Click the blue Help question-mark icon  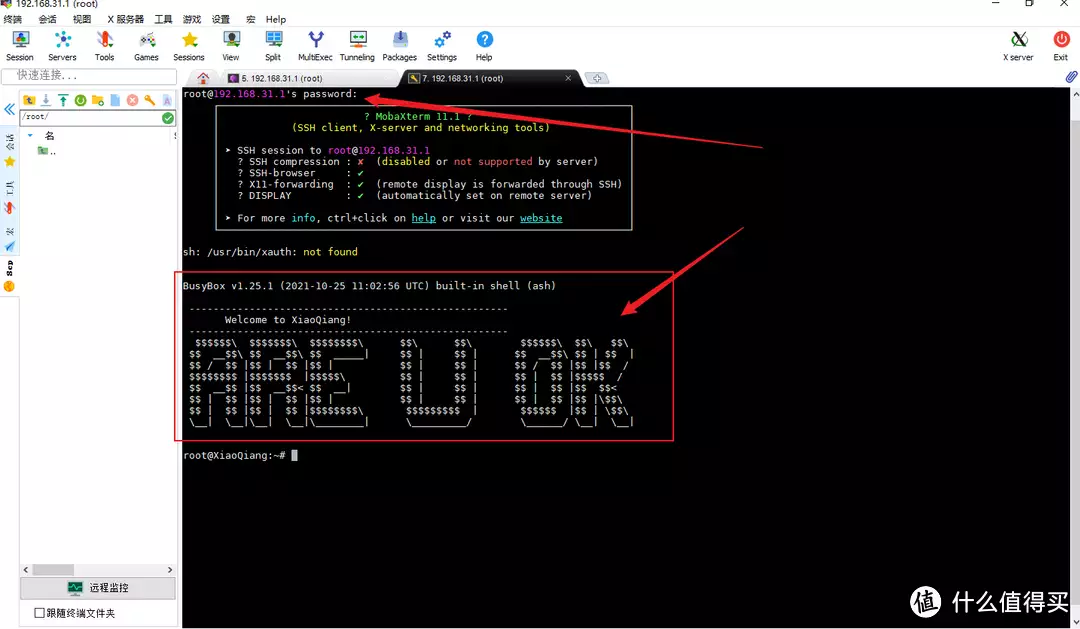click(x=484, y=40)
